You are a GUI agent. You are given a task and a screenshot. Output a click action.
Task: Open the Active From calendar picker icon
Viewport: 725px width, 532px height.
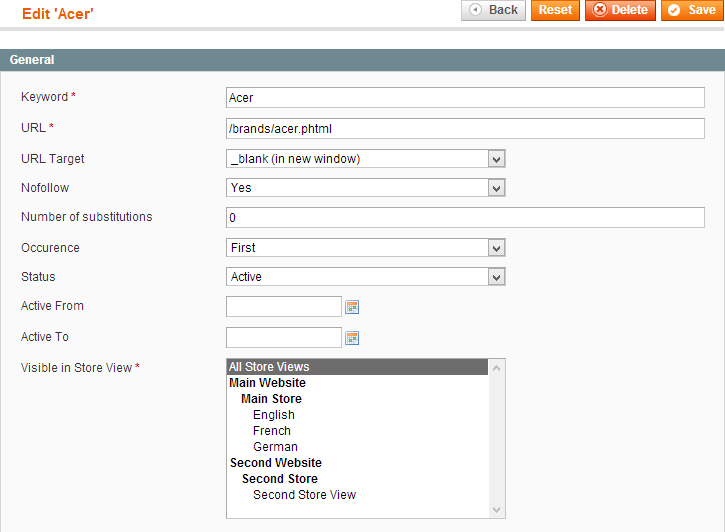coord(352,307)
